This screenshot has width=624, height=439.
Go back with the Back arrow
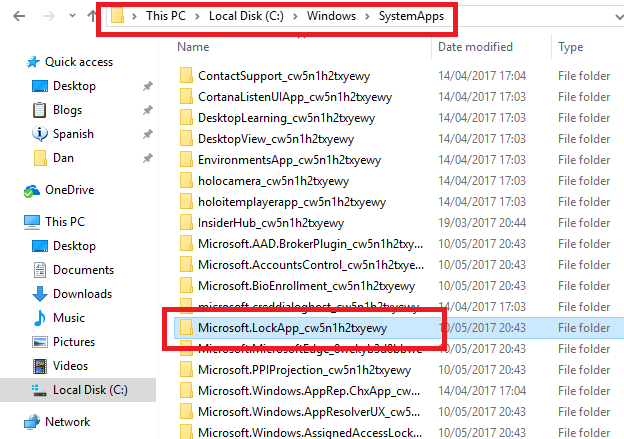tap(19, 16)
